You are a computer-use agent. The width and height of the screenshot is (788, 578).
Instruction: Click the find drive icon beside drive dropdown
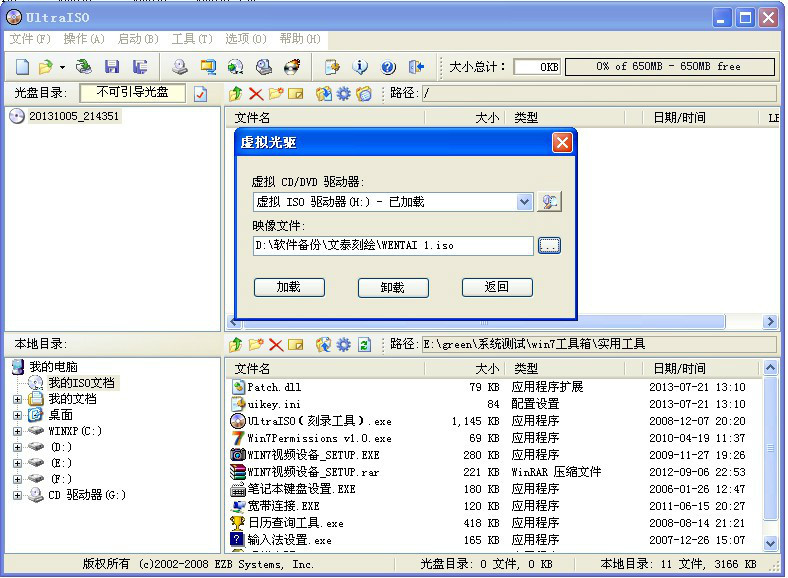click(x=549, y=202)
